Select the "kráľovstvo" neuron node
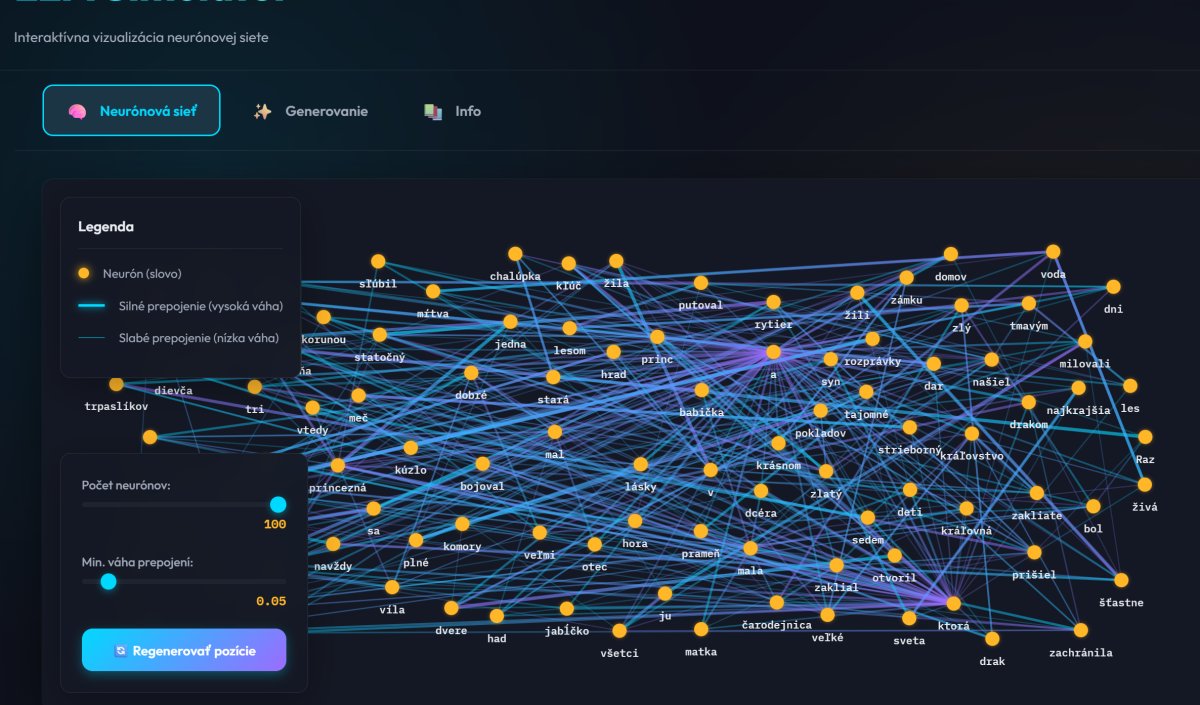 (972, 434)
